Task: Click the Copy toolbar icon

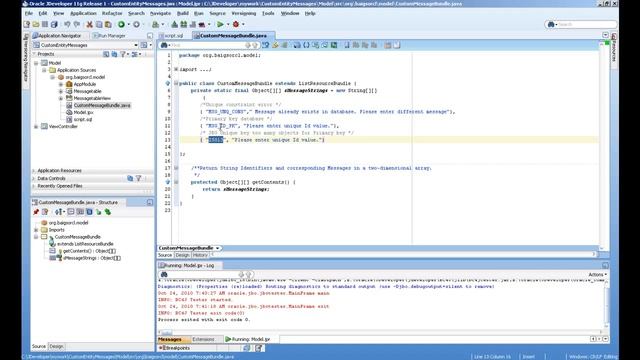Action: click(99, 24)
